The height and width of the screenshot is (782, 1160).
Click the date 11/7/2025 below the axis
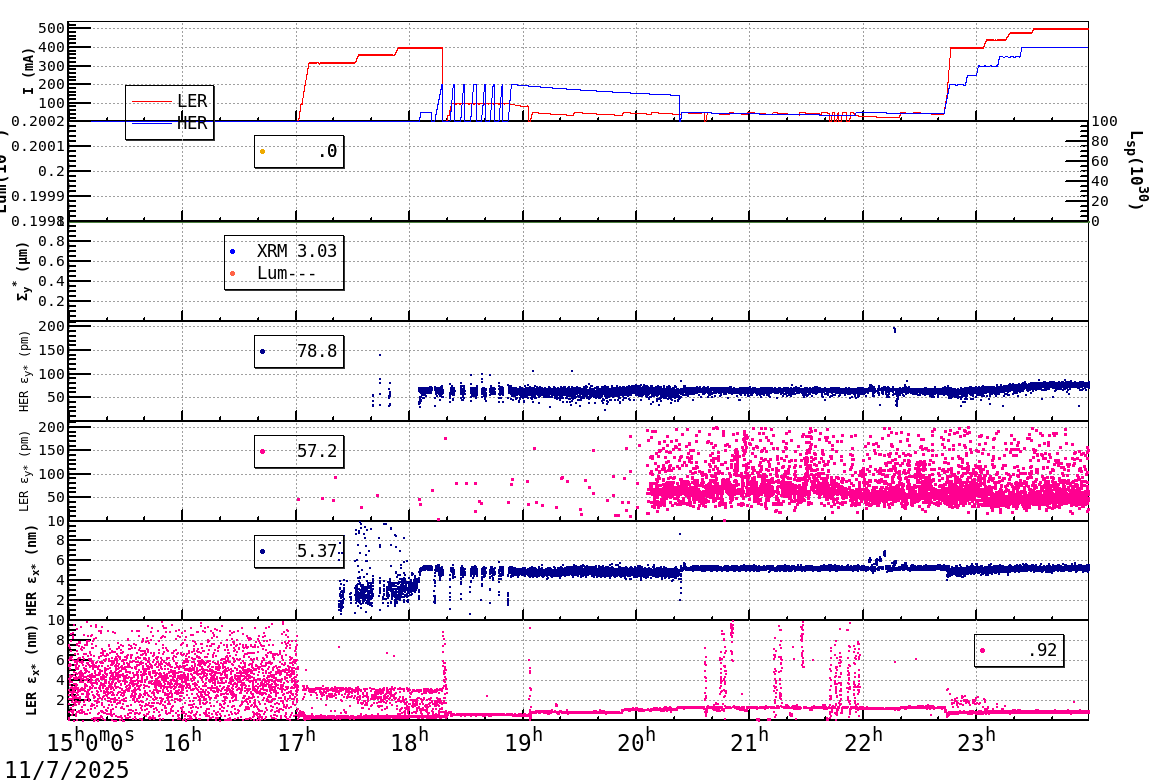point(67,770)
